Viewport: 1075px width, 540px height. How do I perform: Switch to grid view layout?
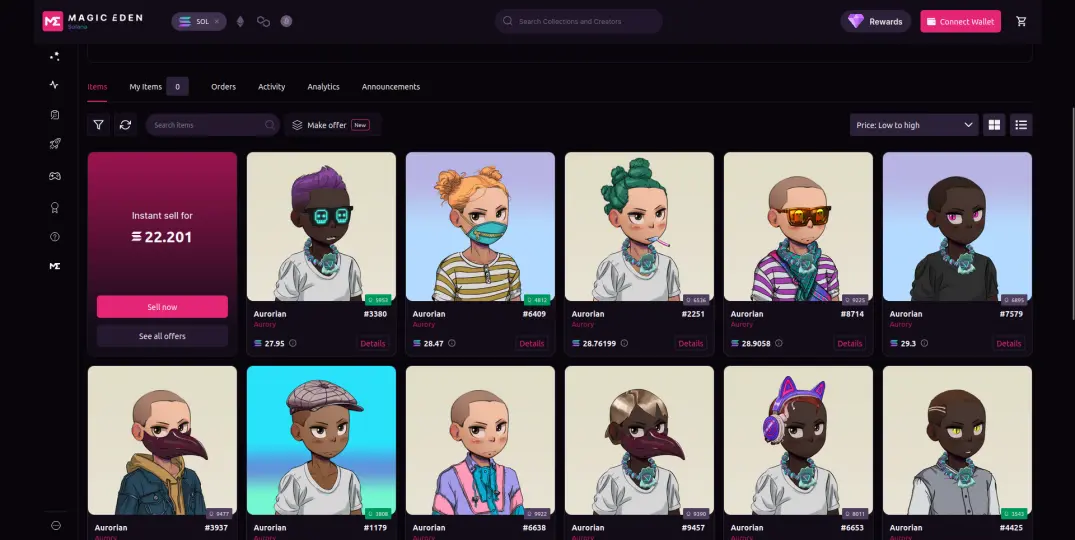994,125
